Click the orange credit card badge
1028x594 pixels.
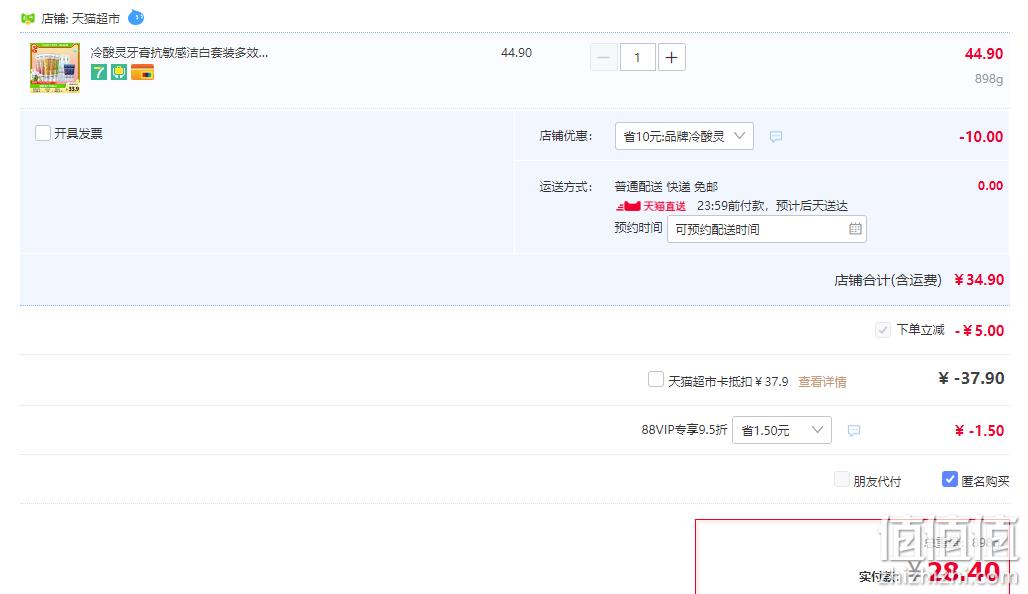[x=142, y=72]
